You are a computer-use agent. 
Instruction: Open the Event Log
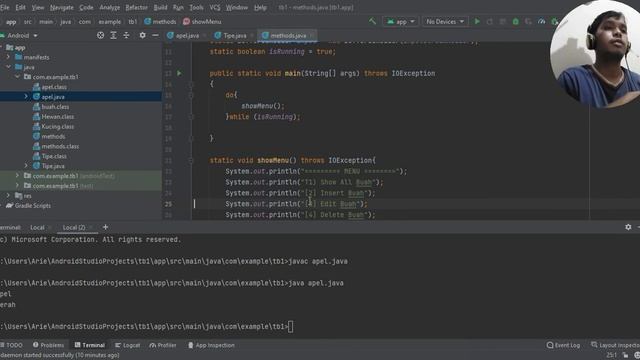[x=563, y=345]
